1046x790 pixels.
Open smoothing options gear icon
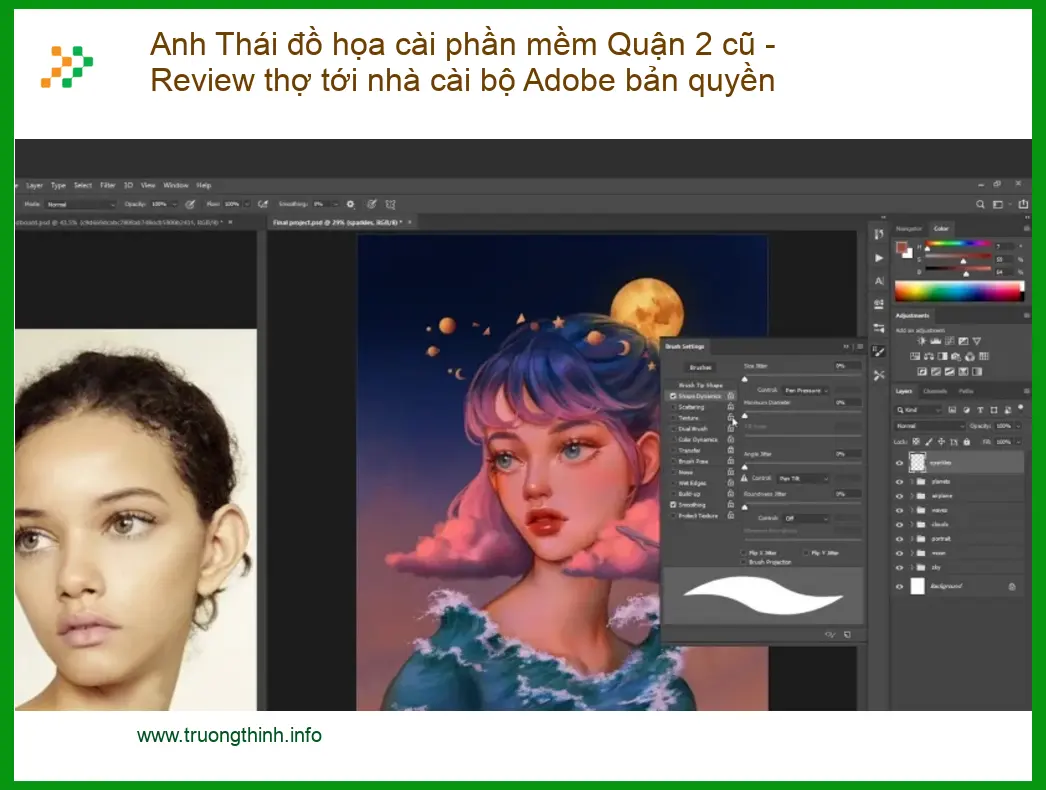click(350, 204)
